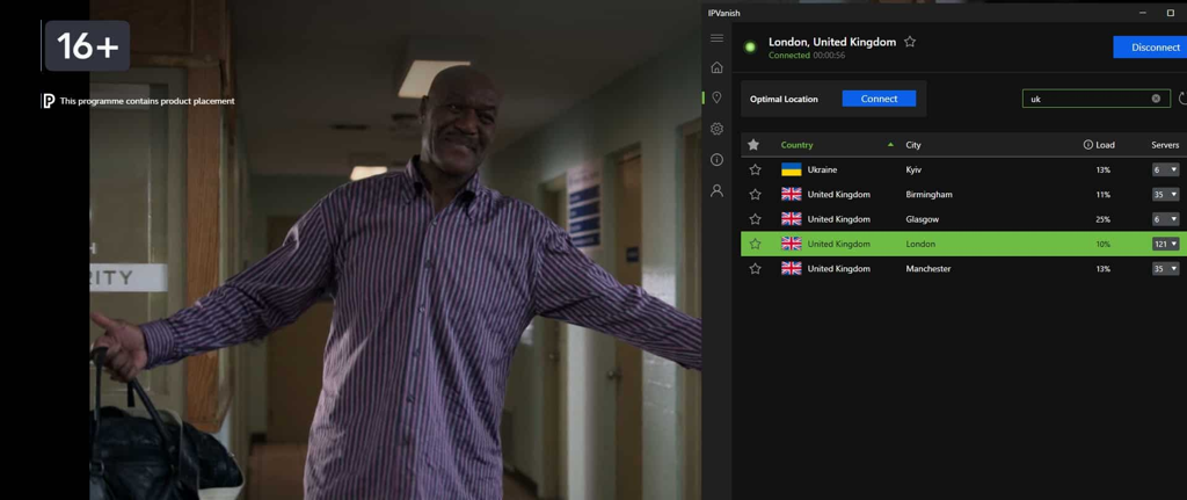Image resolution: width=1187 pixels, height=500 pixels.
Task: Sort the list by City column
Action: (913, 145)
